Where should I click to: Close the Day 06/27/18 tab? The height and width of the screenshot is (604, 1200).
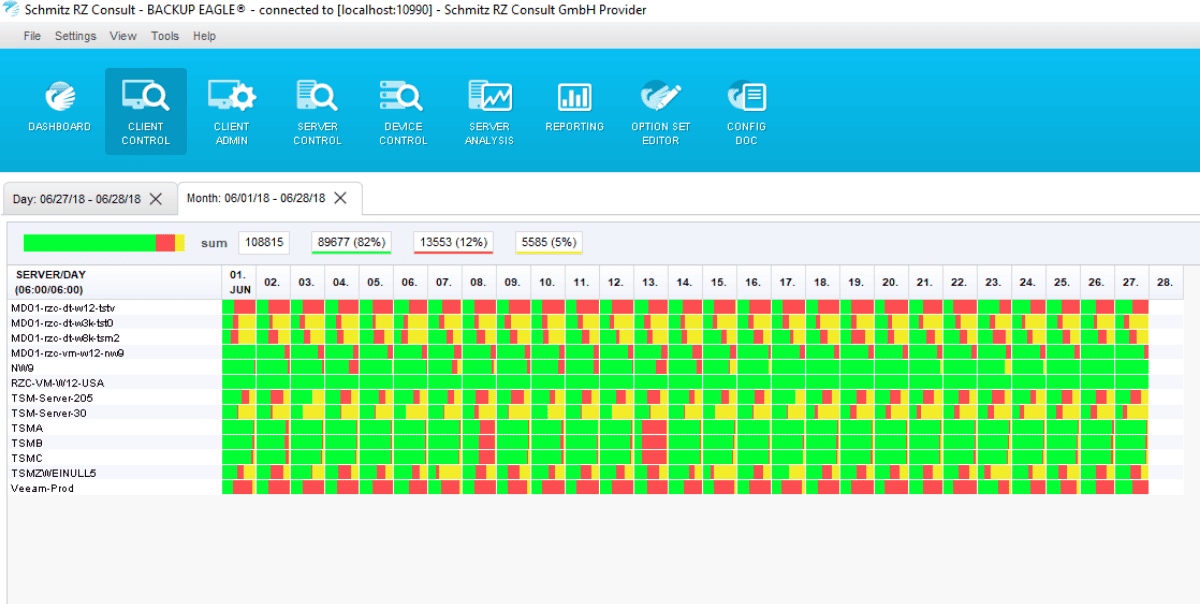click(x=155, y=199)
